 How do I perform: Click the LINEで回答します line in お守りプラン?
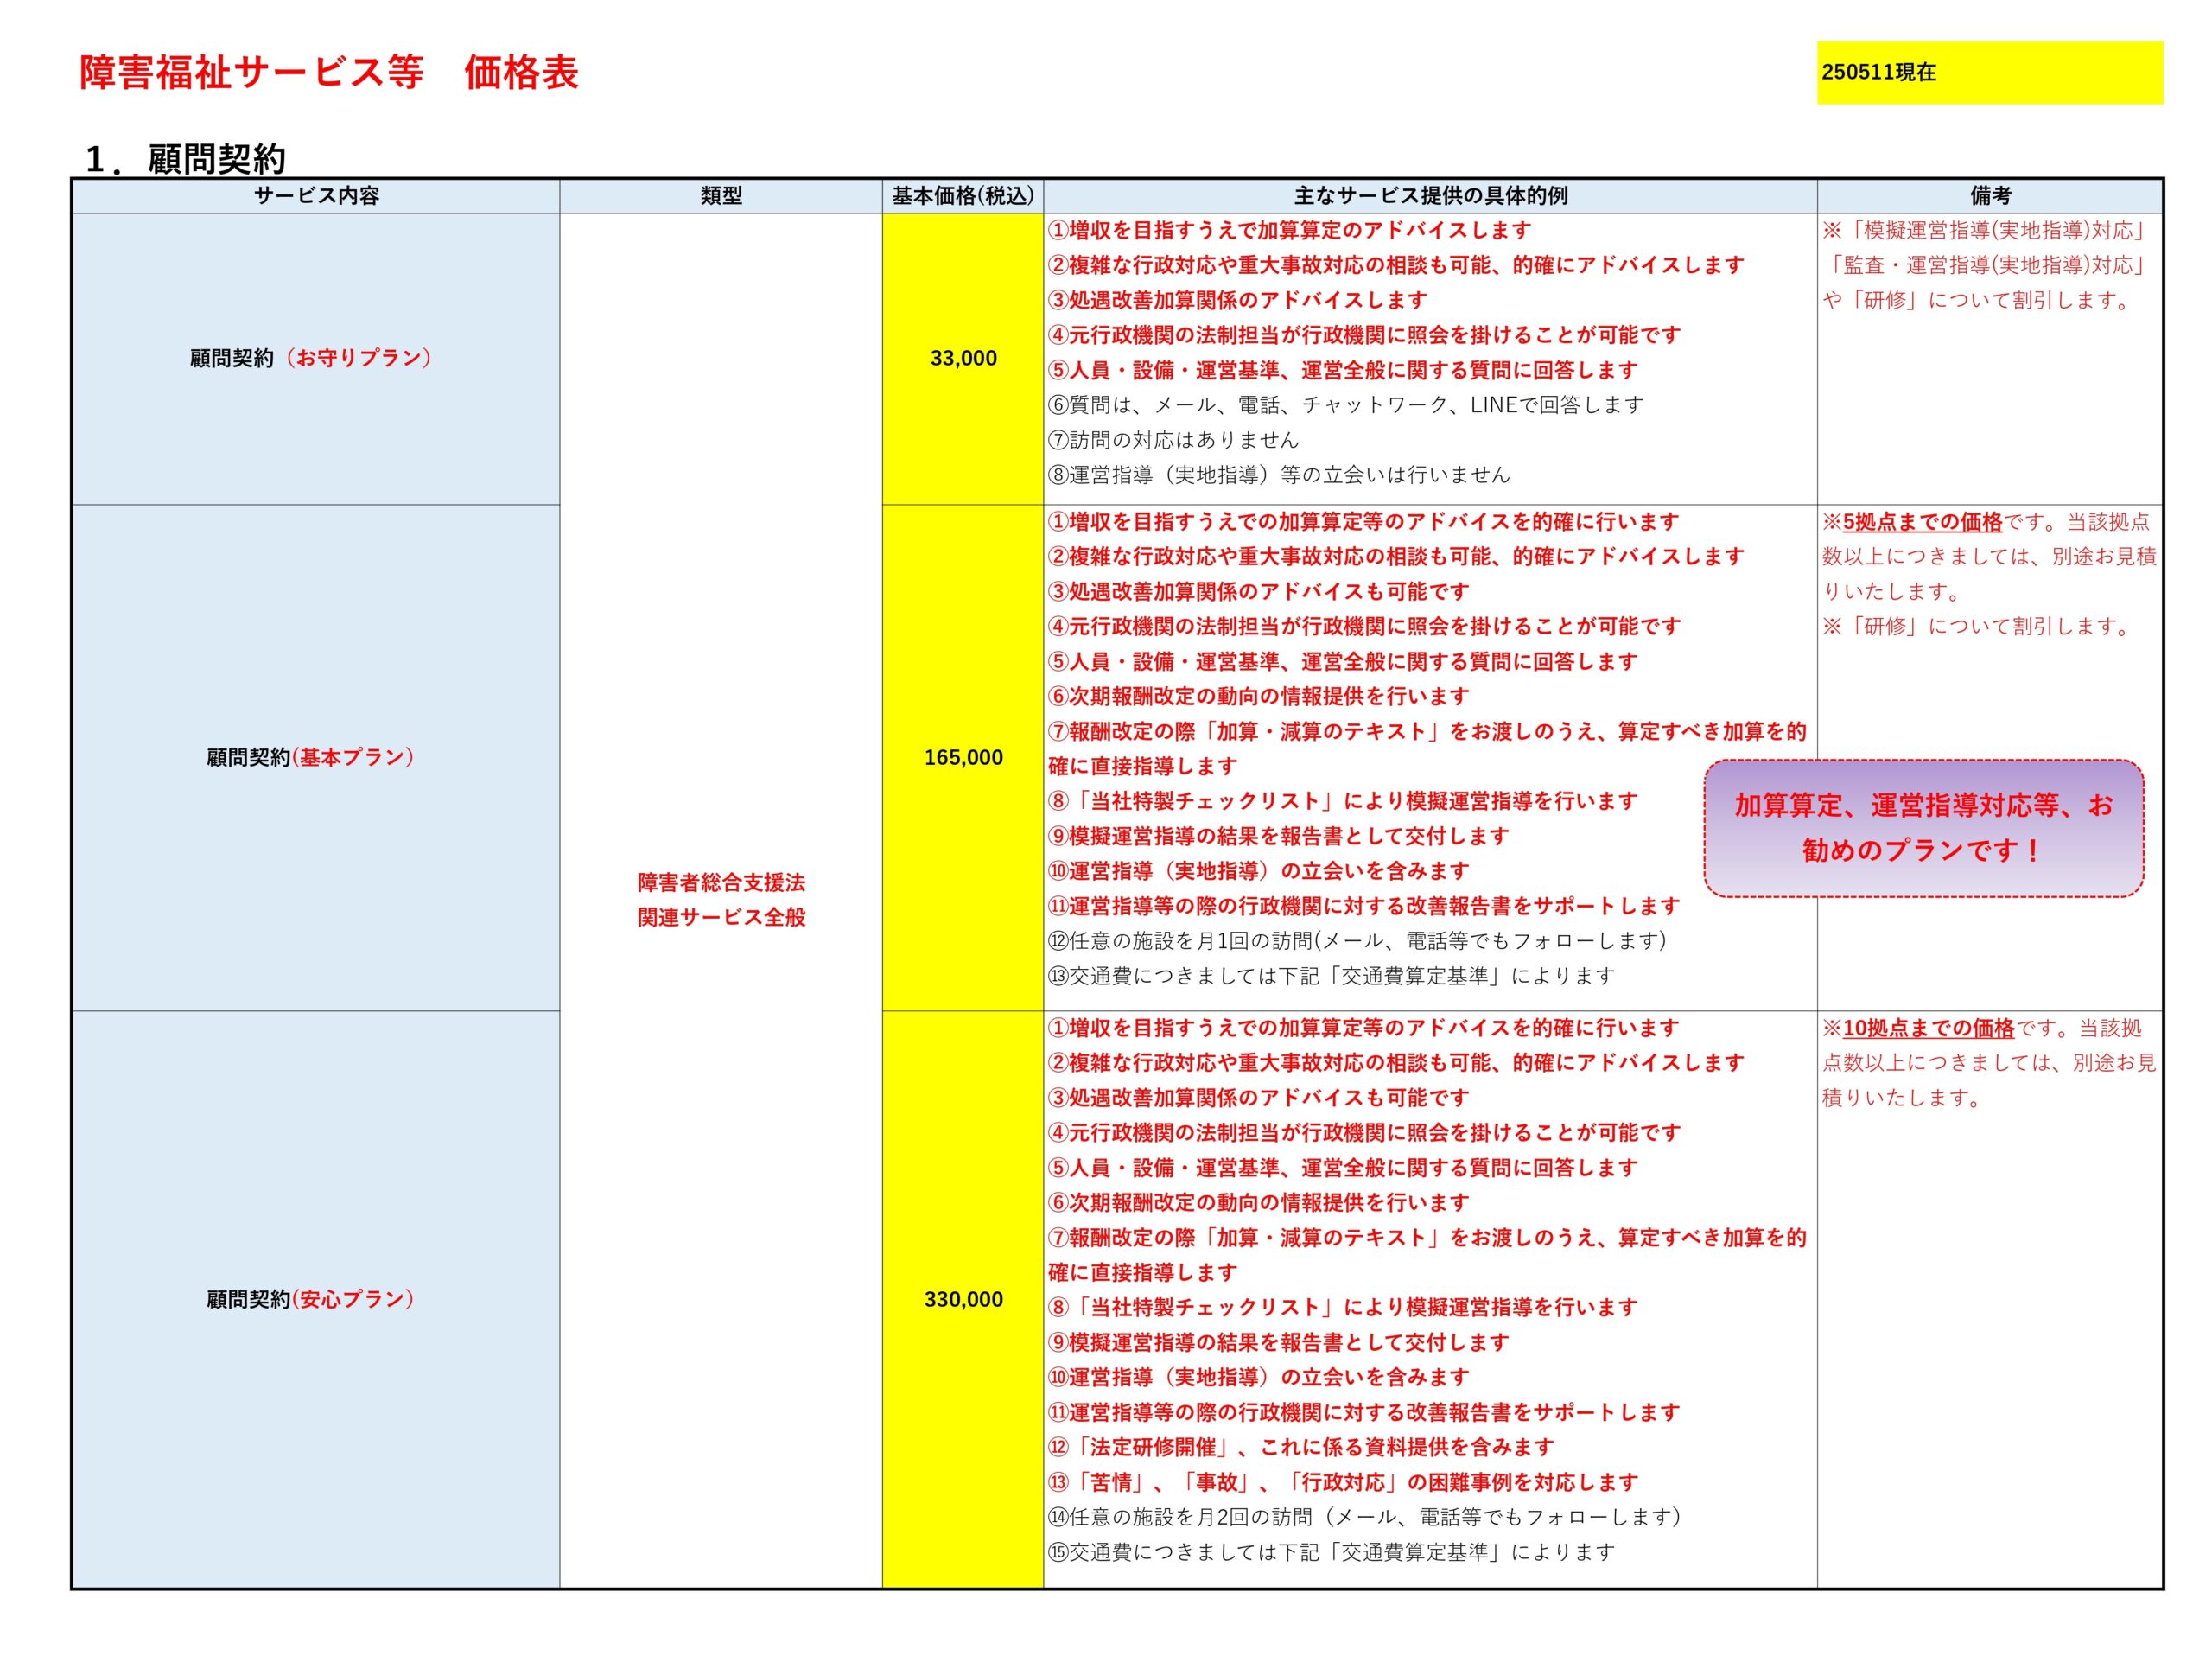click(x=1346, y=405)
